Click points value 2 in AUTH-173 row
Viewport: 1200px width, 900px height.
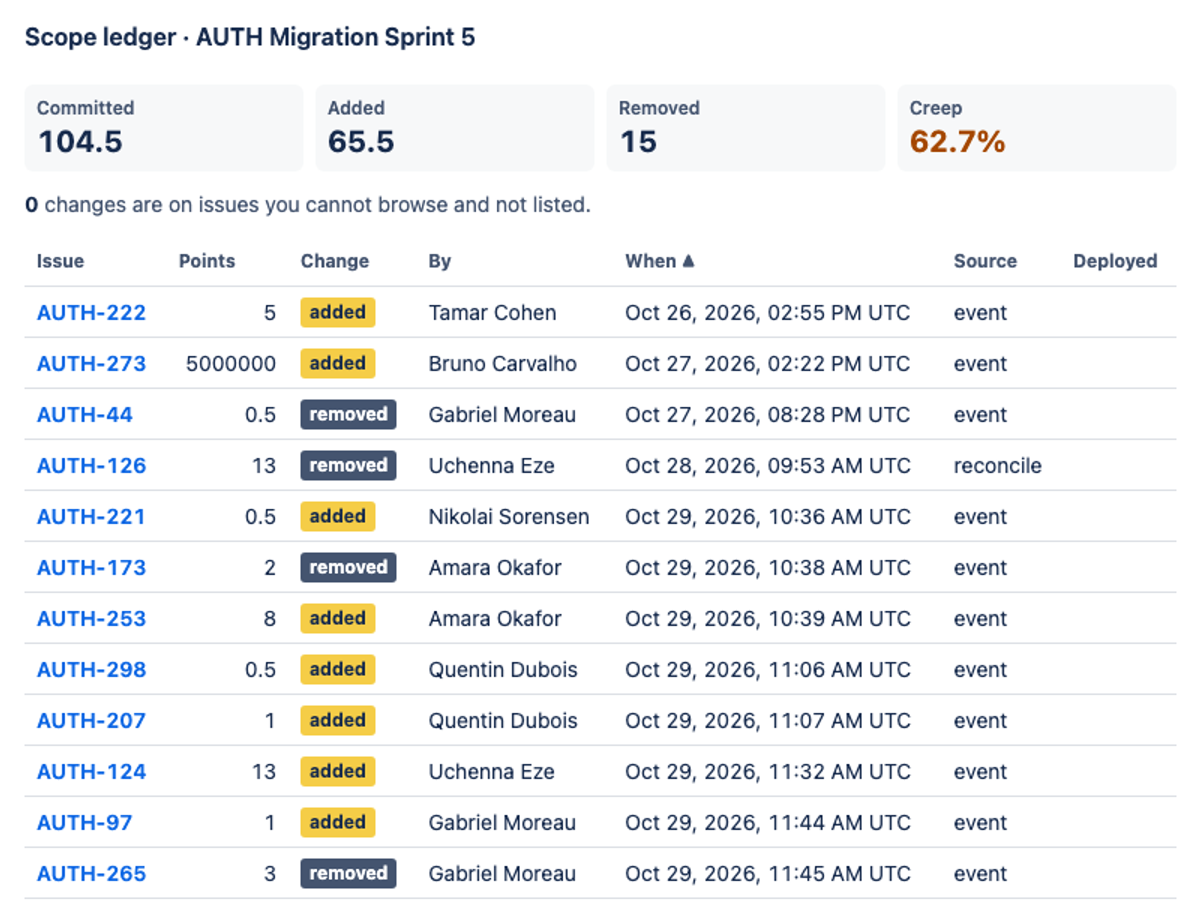[x=270, y=567]
